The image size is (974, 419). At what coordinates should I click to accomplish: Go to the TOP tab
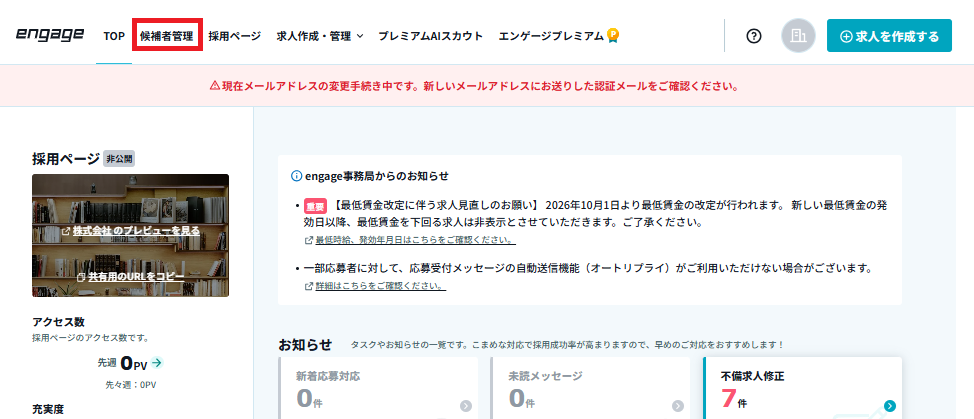pyautogui.click(x=114, y=36)
